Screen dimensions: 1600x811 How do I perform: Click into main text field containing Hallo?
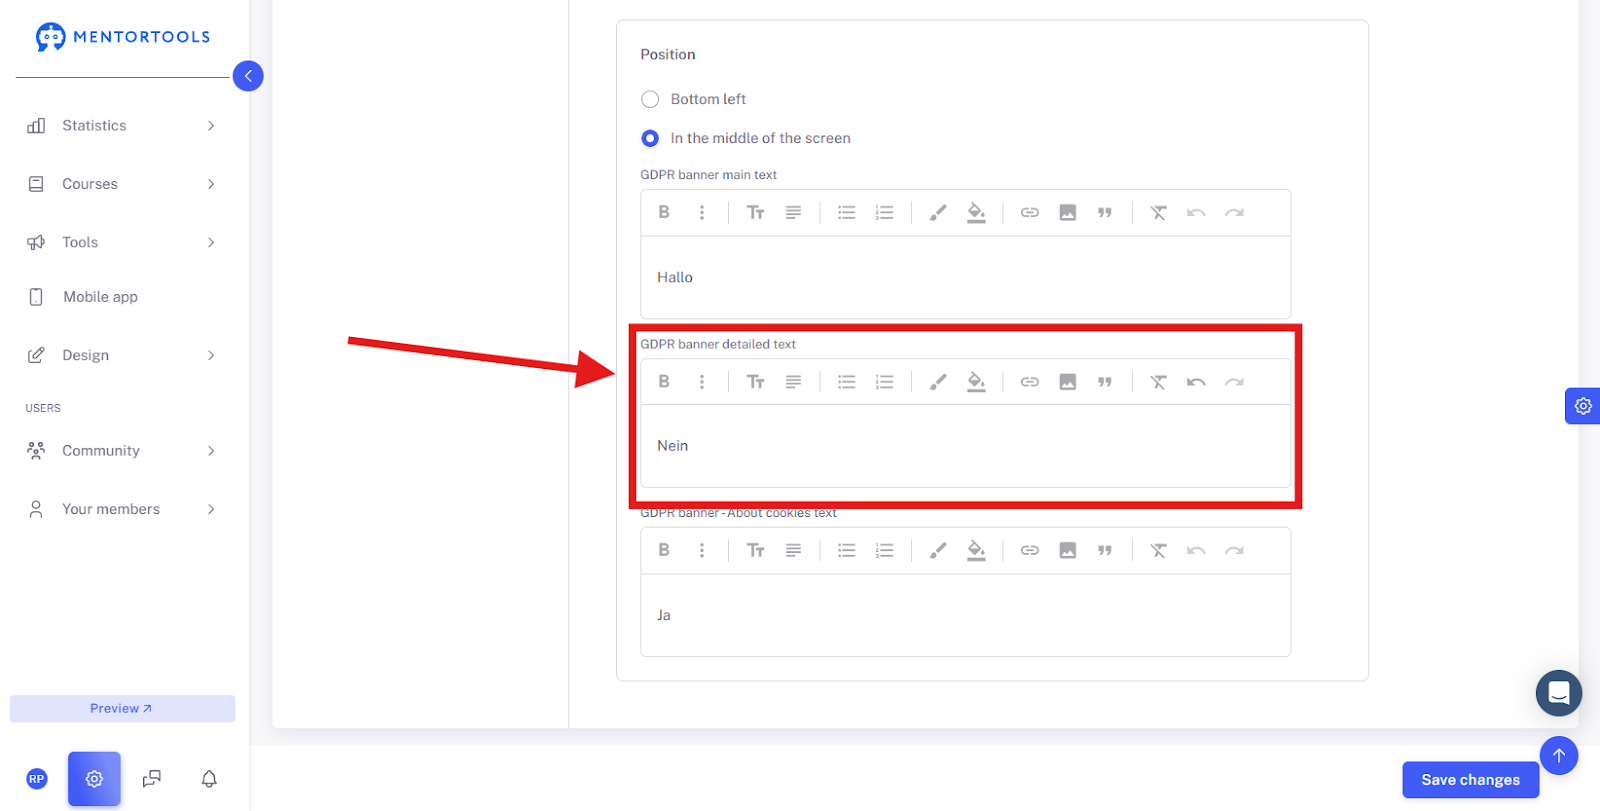pos(965,277)
